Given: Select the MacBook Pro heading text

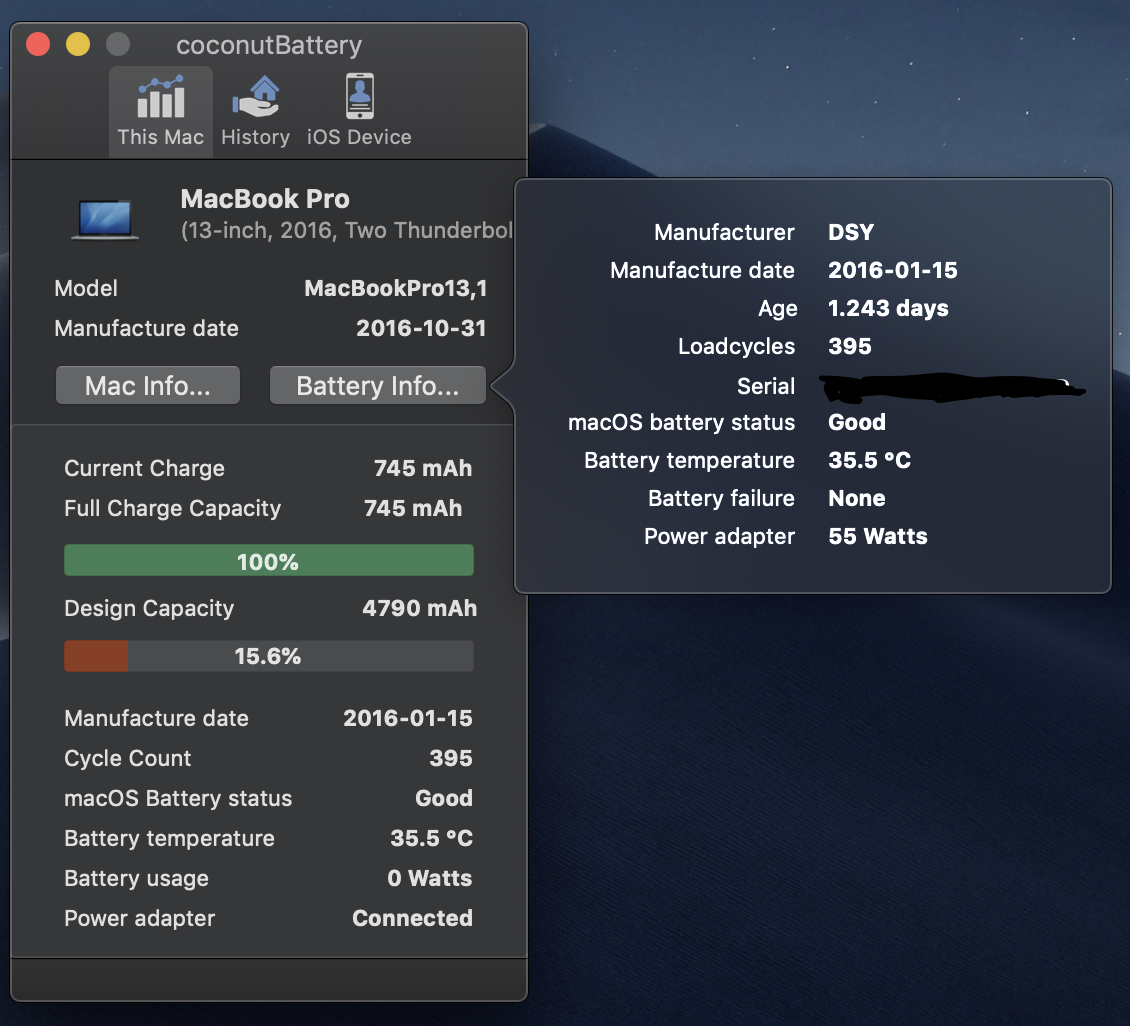Looking at the screenshot, I should [265, 199].
